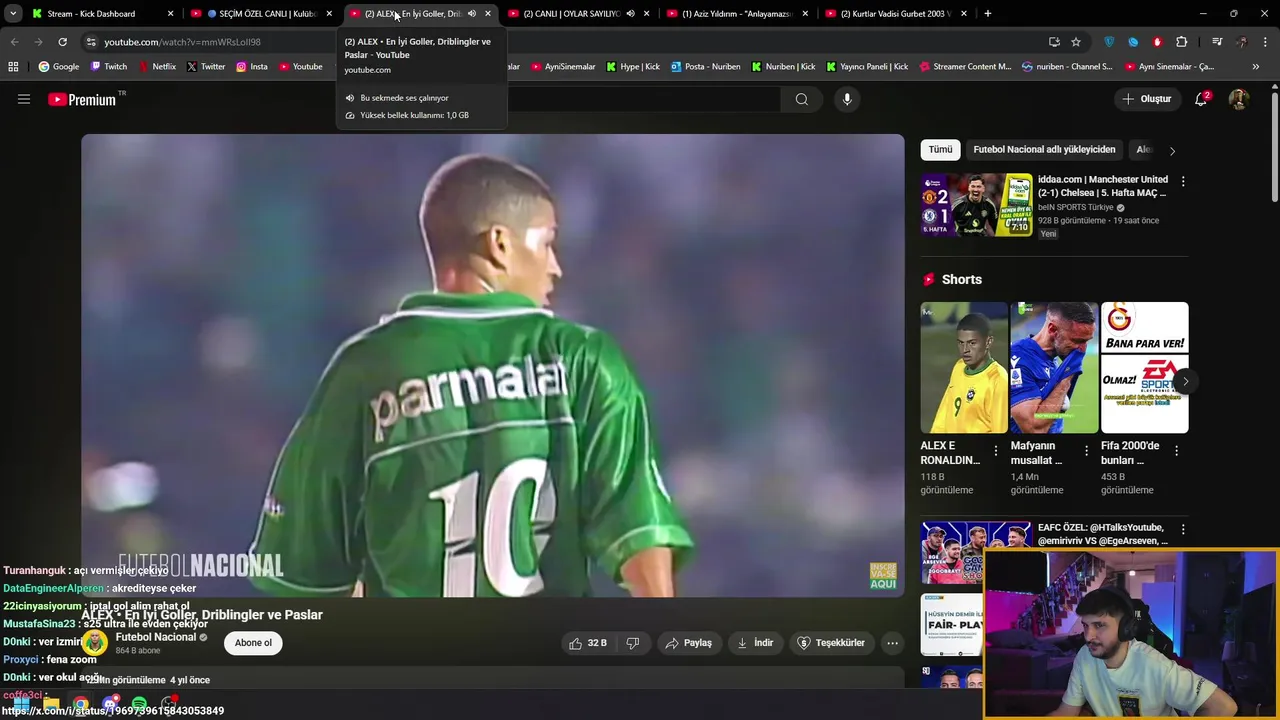The image size is (1280, 720).
Task: Subscribe with the Abone ol button
Action: click(253, 643)
